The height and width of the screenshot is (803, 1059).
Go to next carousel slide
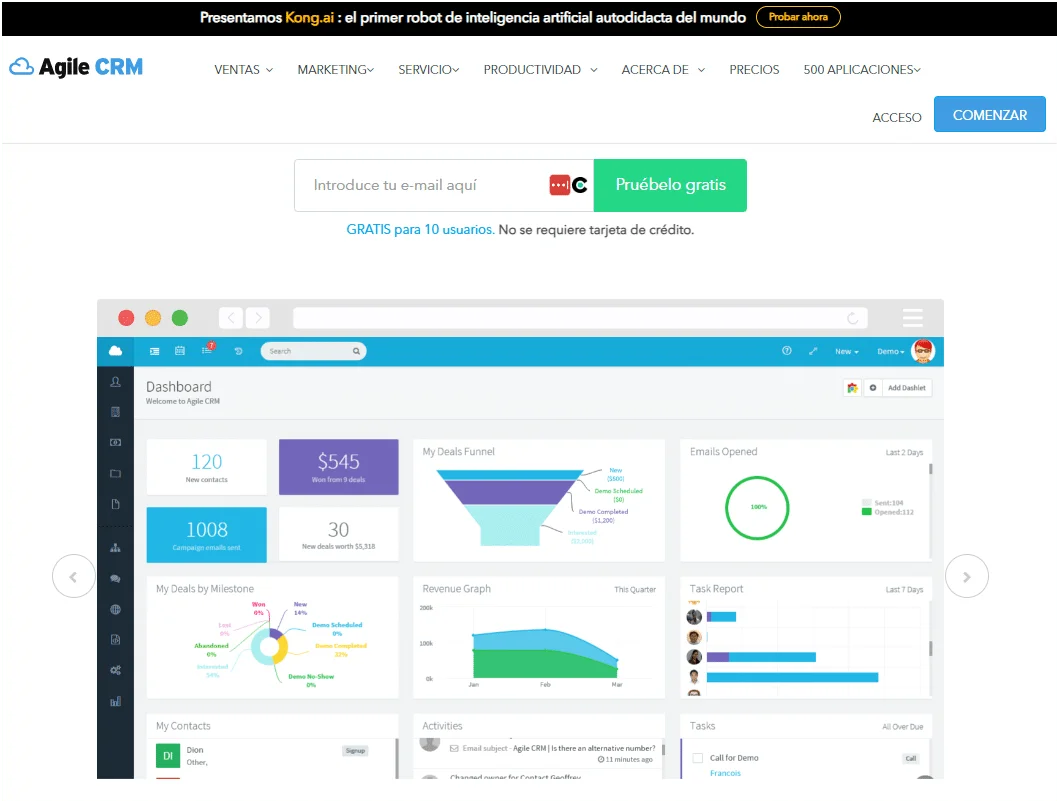click(966, 576)
